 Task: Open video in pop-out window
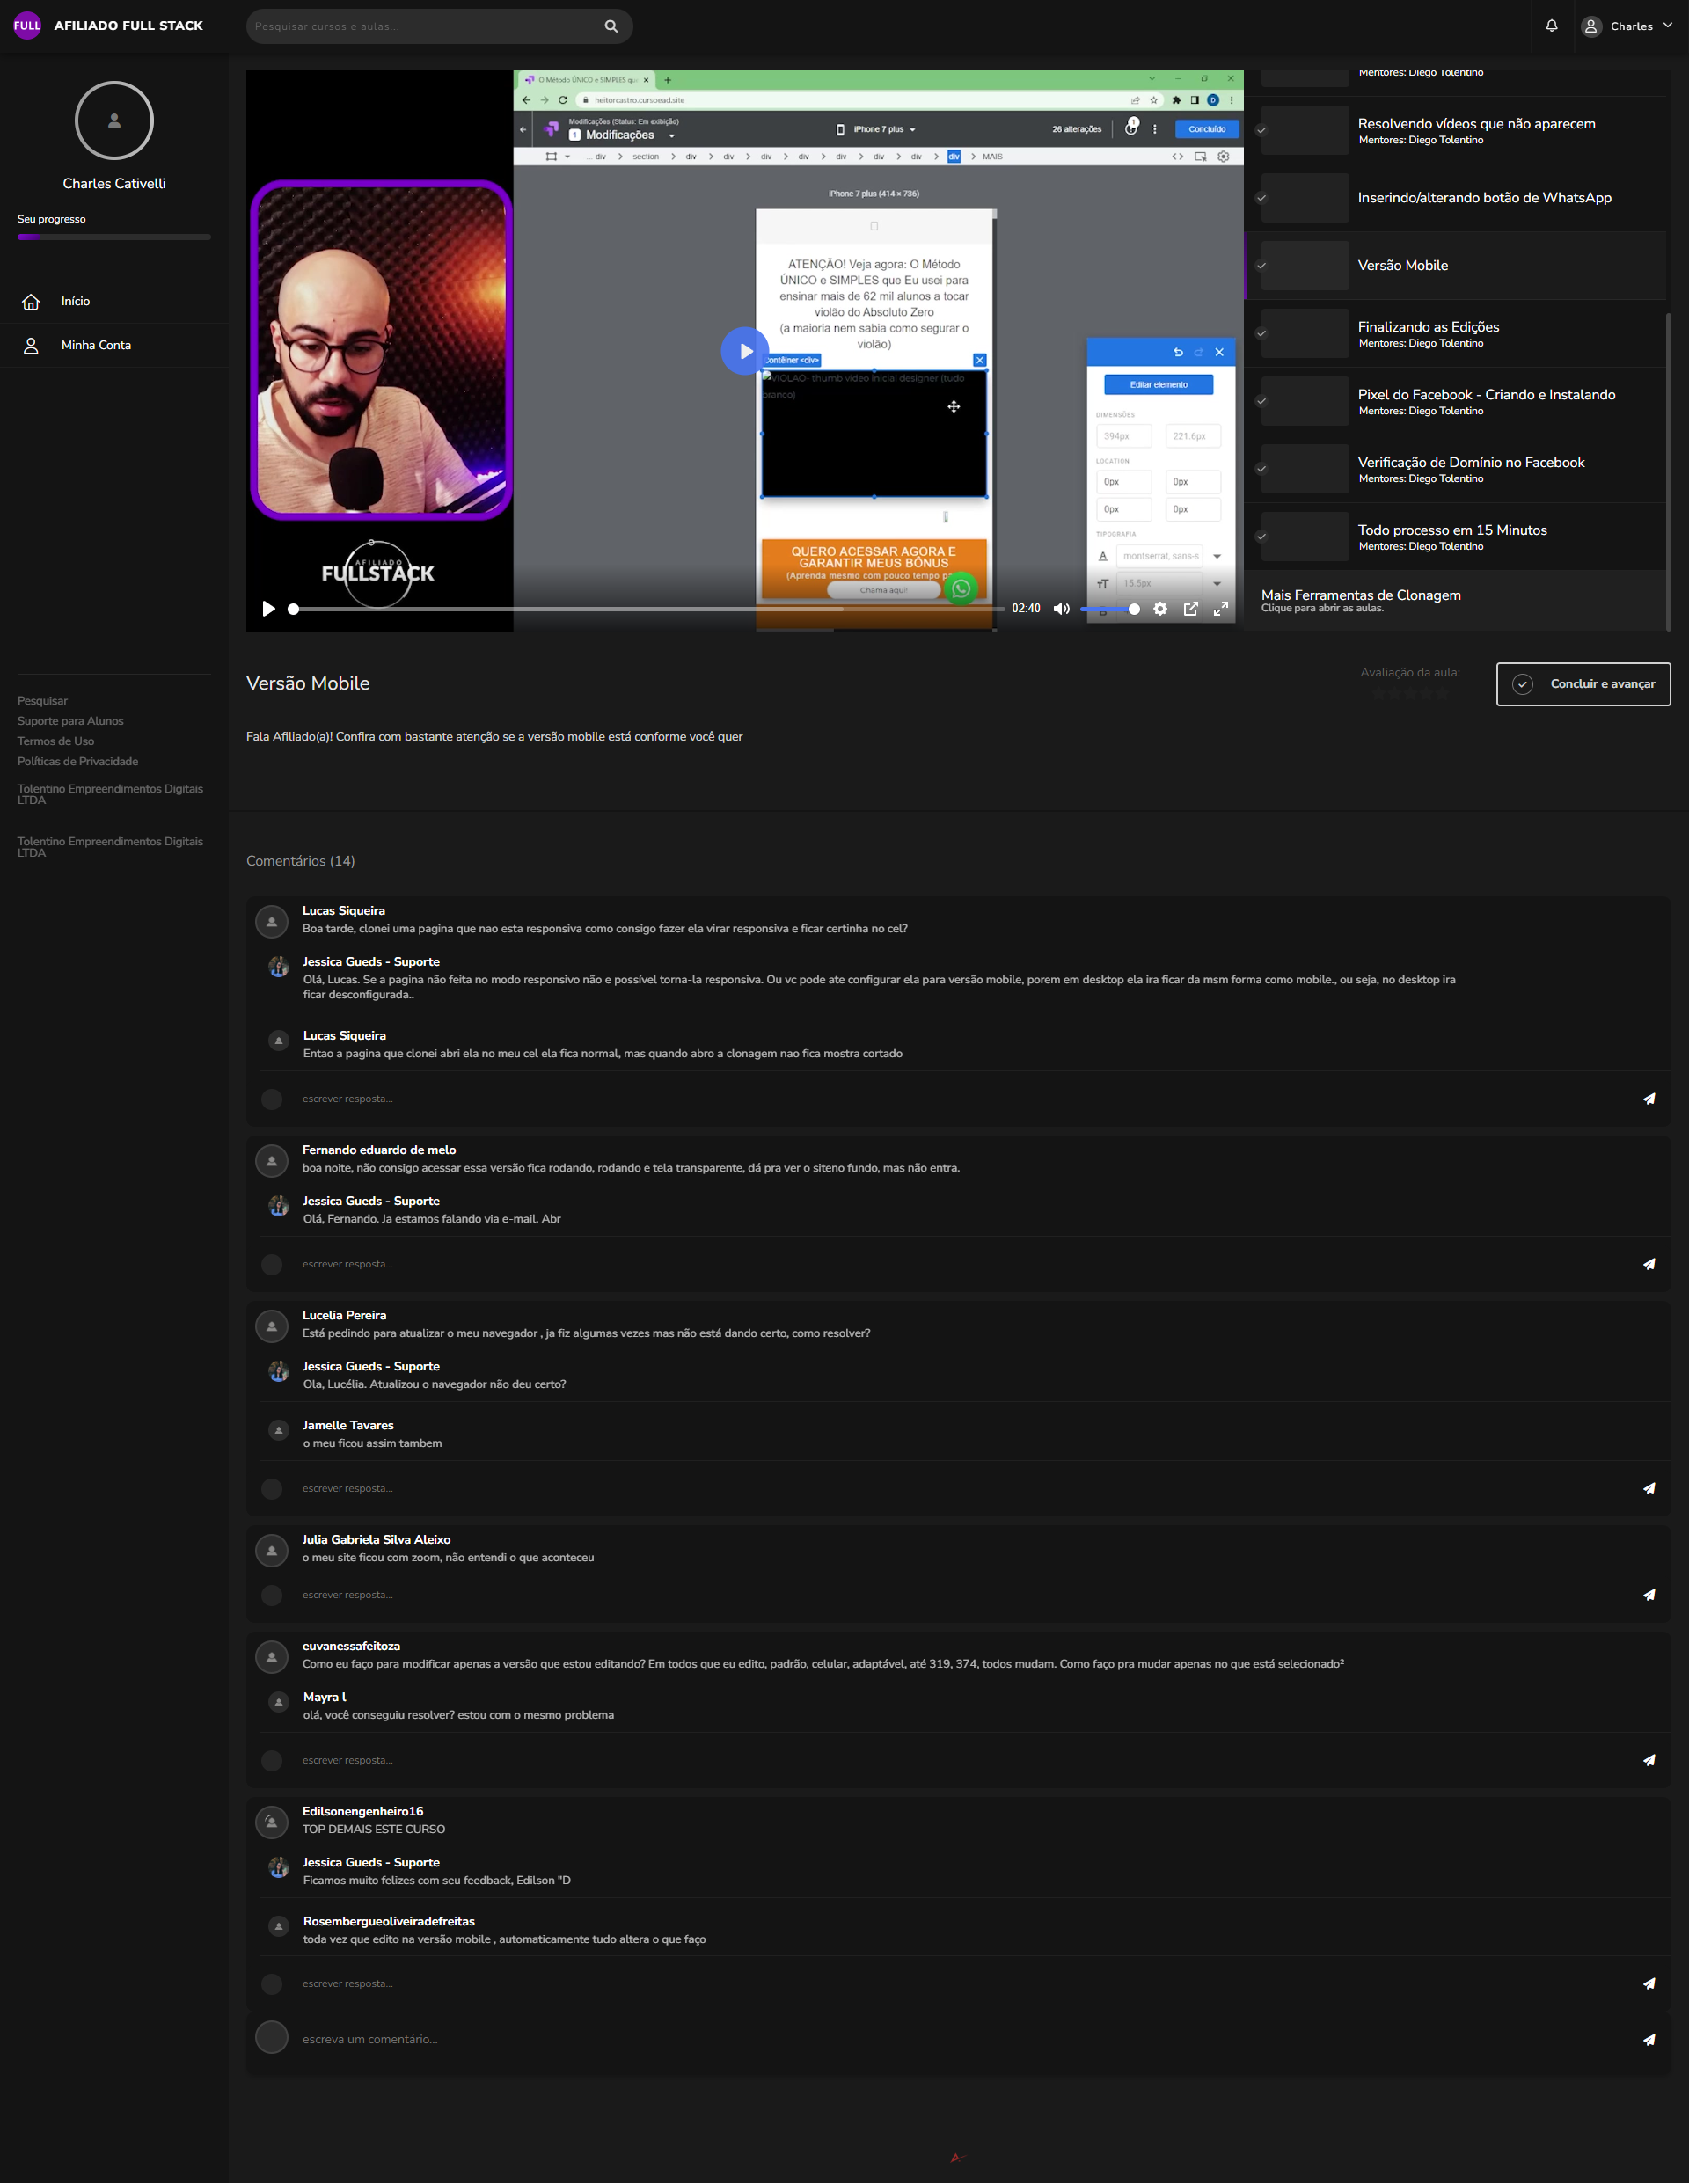pyautogui.click(x=1190, y=609)
